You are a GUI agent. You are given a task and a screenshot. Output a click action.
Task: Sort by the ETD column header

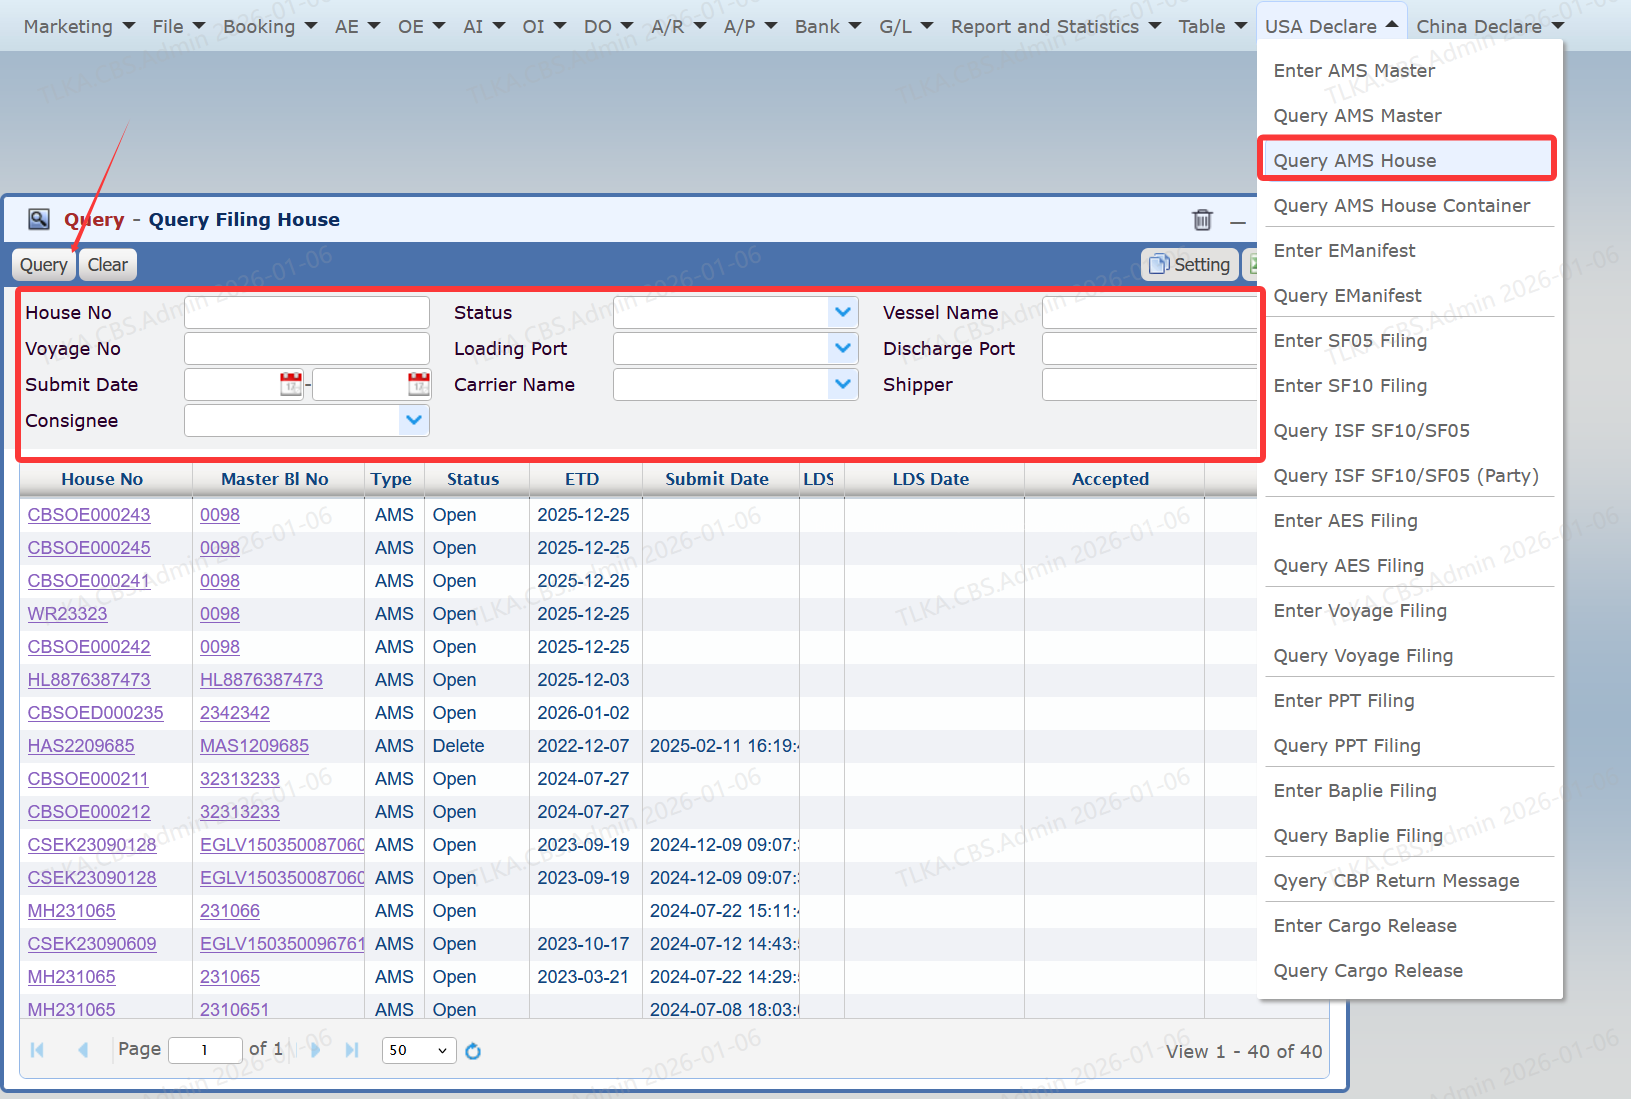point(582,479)
